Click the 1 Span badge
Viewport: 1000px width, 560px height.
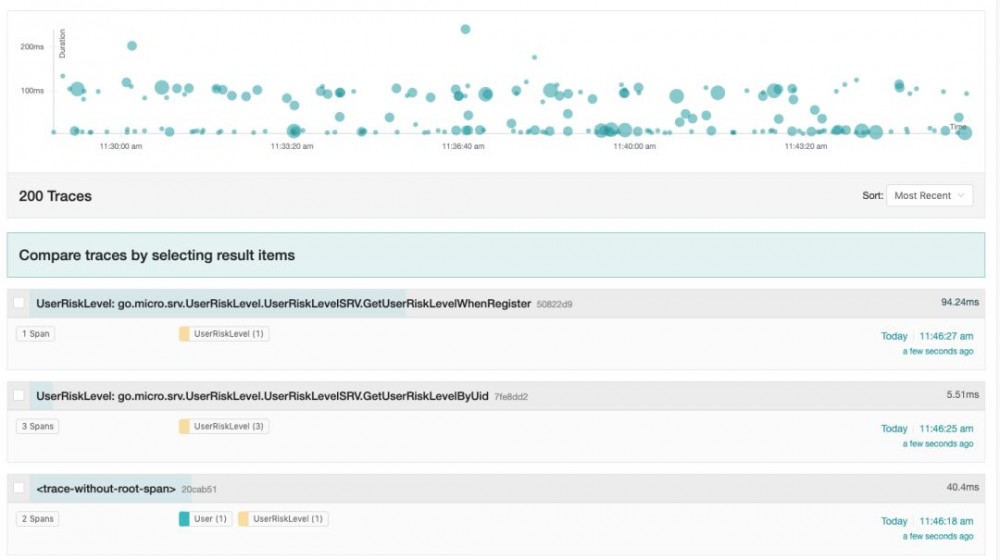click(35, 334)
